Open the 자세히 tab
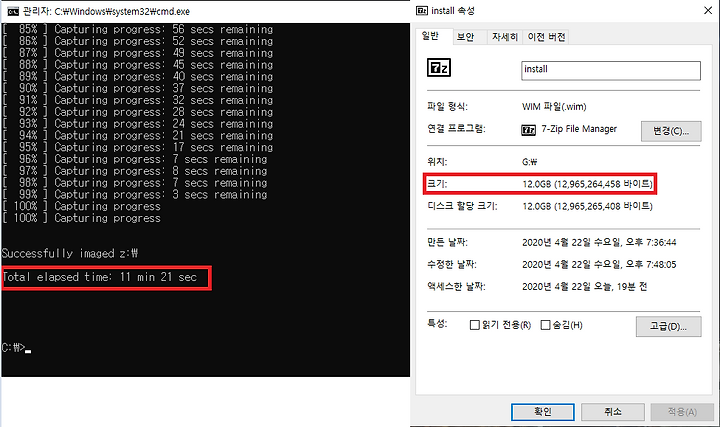This screenshot has height=427, width=720. 505,37
